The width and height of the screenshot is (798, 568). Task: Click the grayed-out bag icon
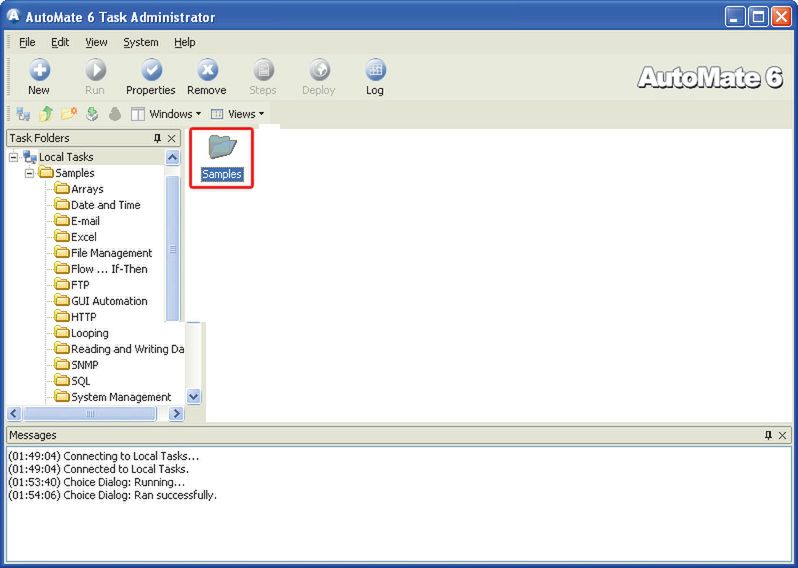115,114
